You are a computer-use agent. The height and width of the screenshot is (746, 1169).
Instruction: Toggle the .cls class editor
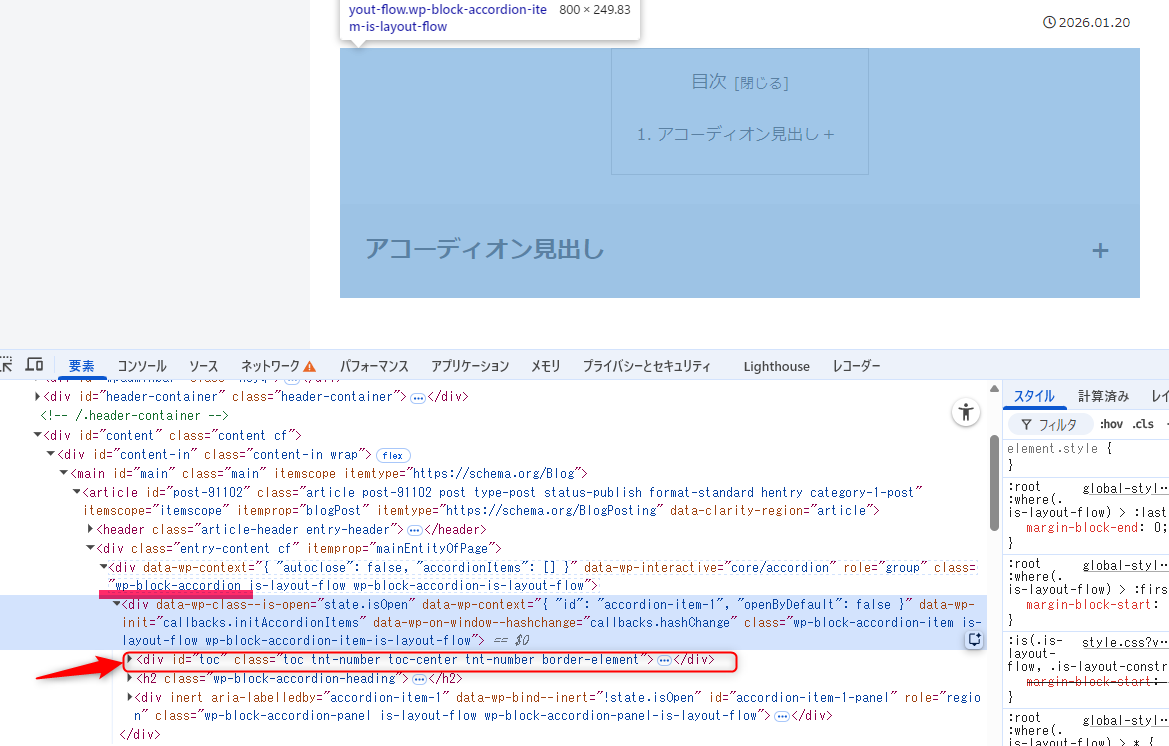click(1143, 424)
